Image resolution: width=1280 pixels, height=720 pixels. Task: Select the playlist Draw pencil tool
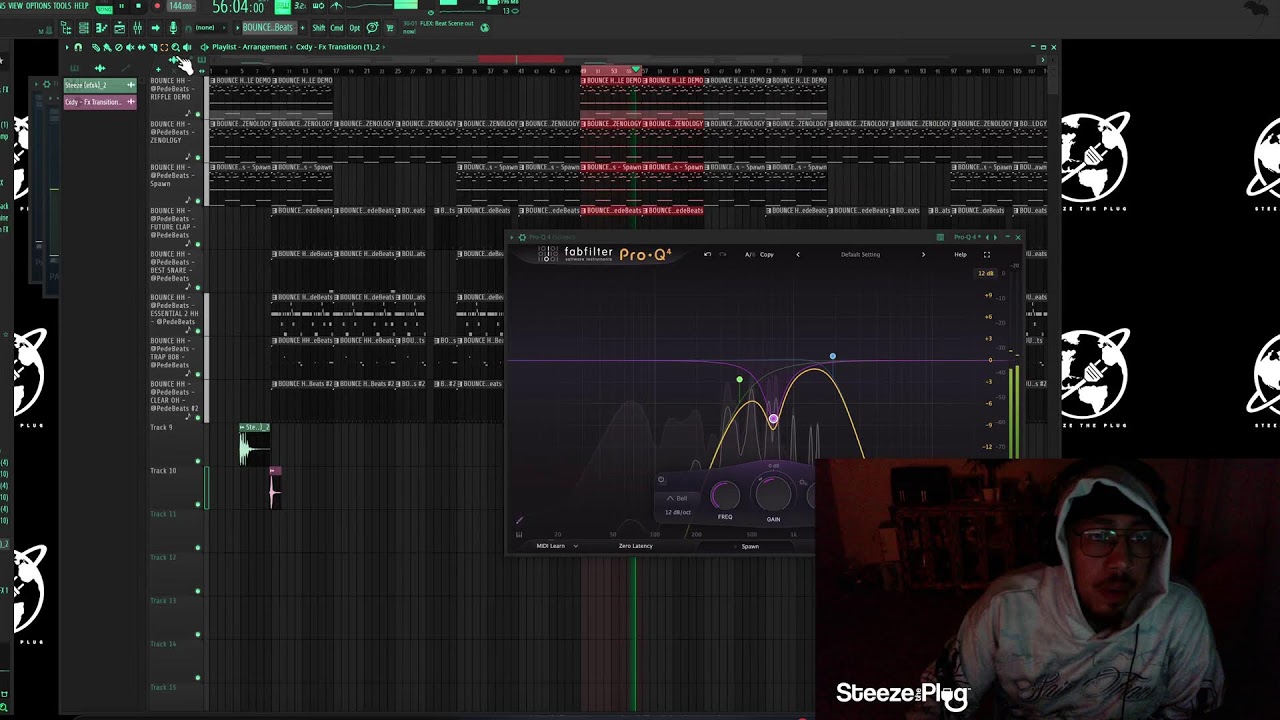(96, 47)
